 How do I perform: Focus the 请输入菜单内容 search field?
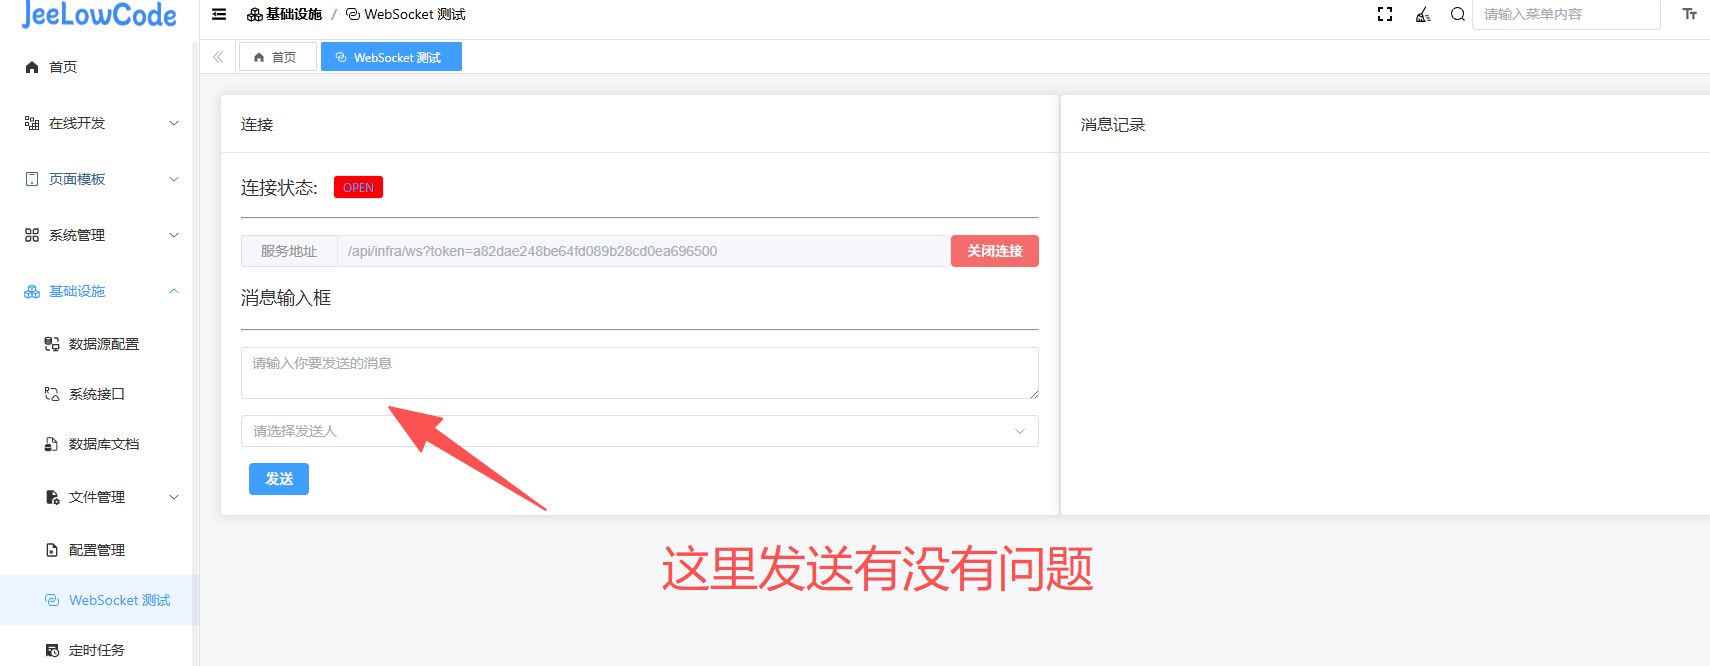tap(1565, 14)
